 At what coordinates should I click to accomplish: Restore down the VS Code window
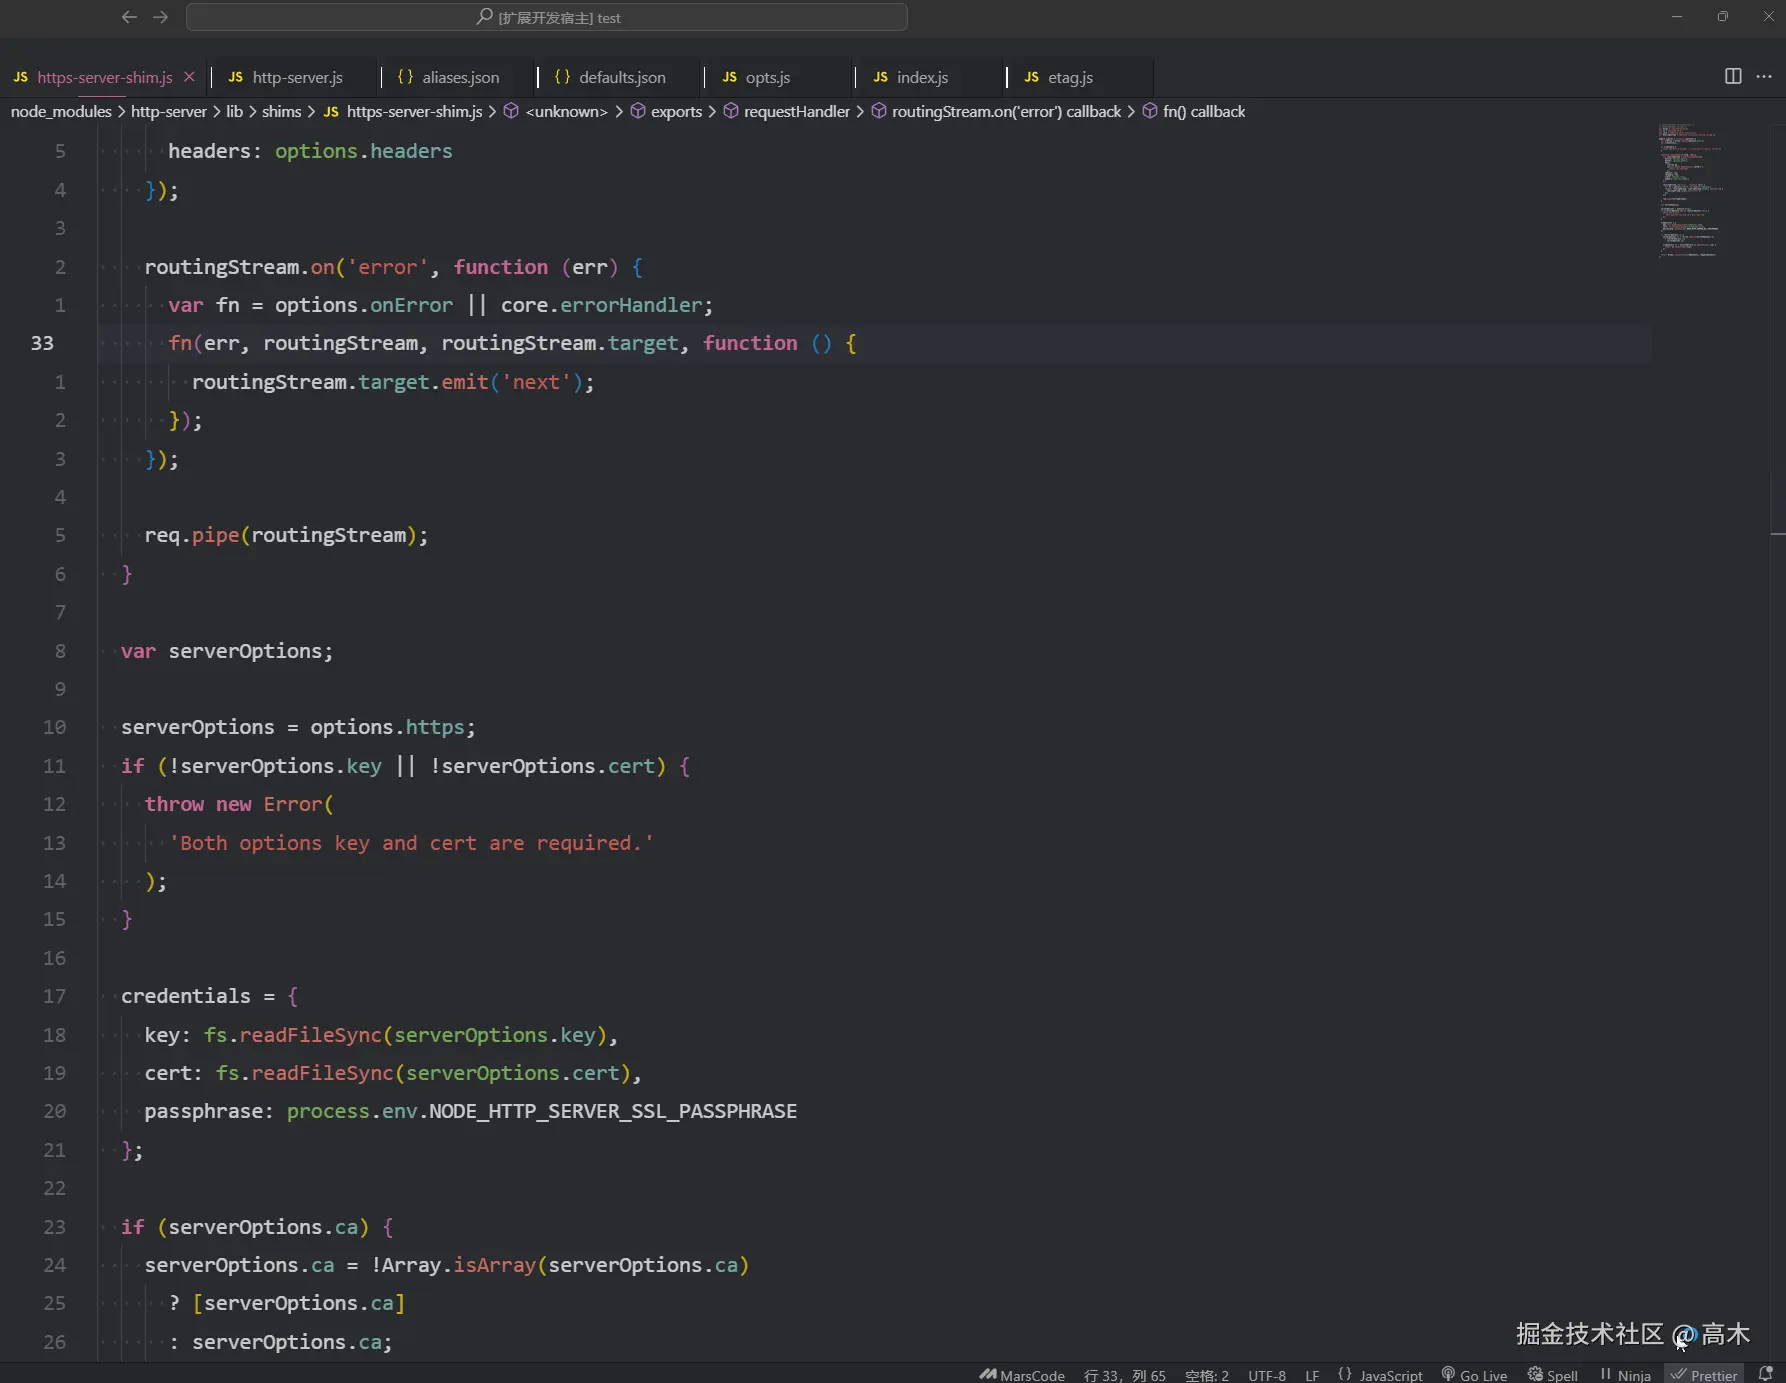point(1723,17)
